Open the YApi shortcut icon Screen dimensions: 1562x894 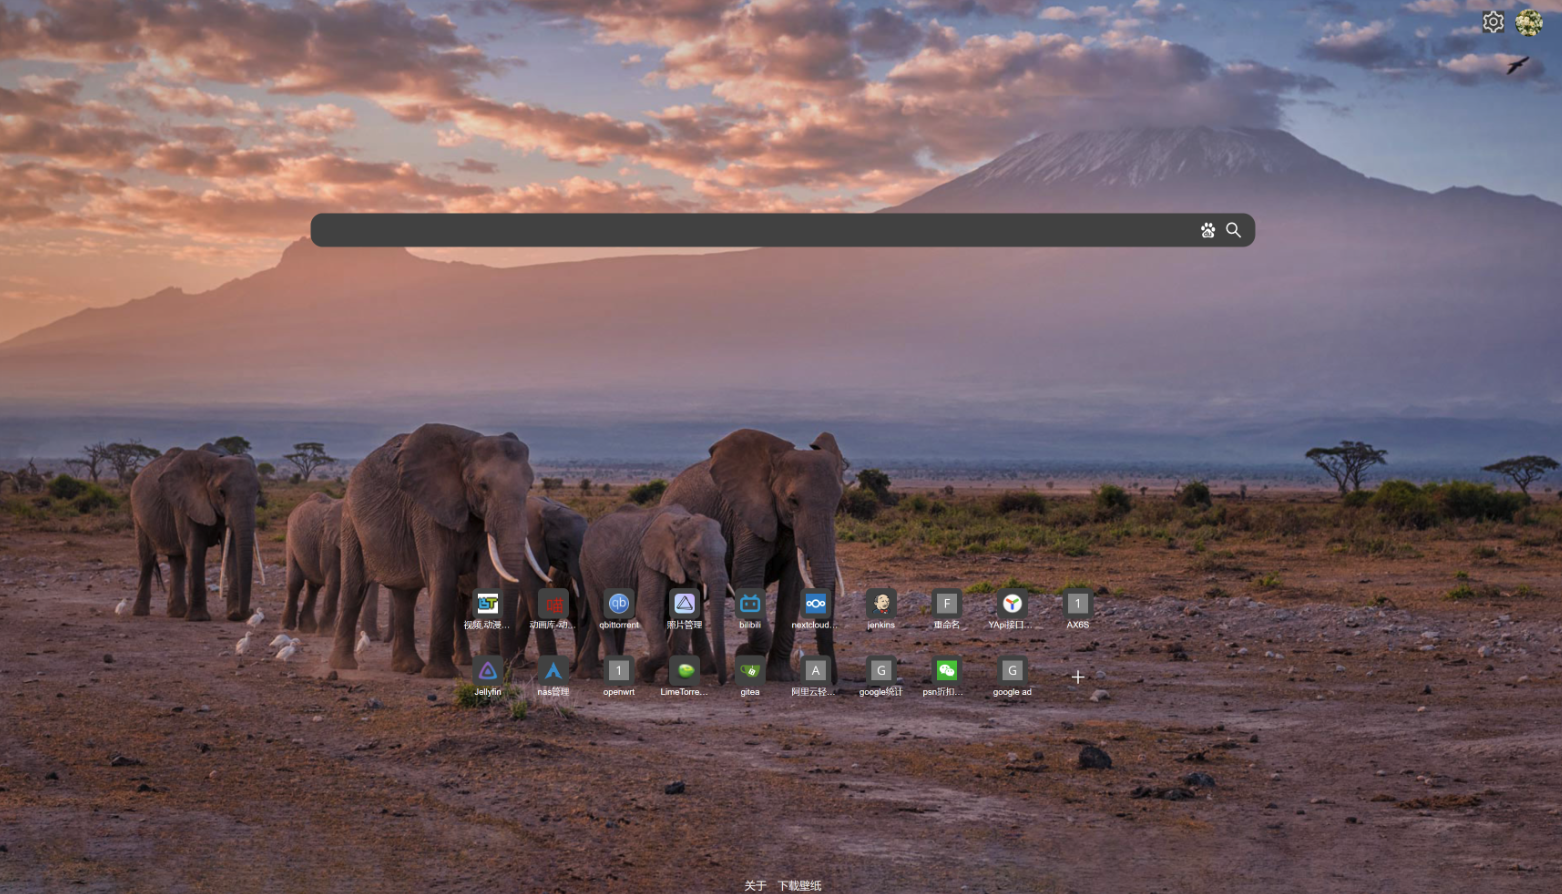pyautogui.click(x=1012, y=604)
